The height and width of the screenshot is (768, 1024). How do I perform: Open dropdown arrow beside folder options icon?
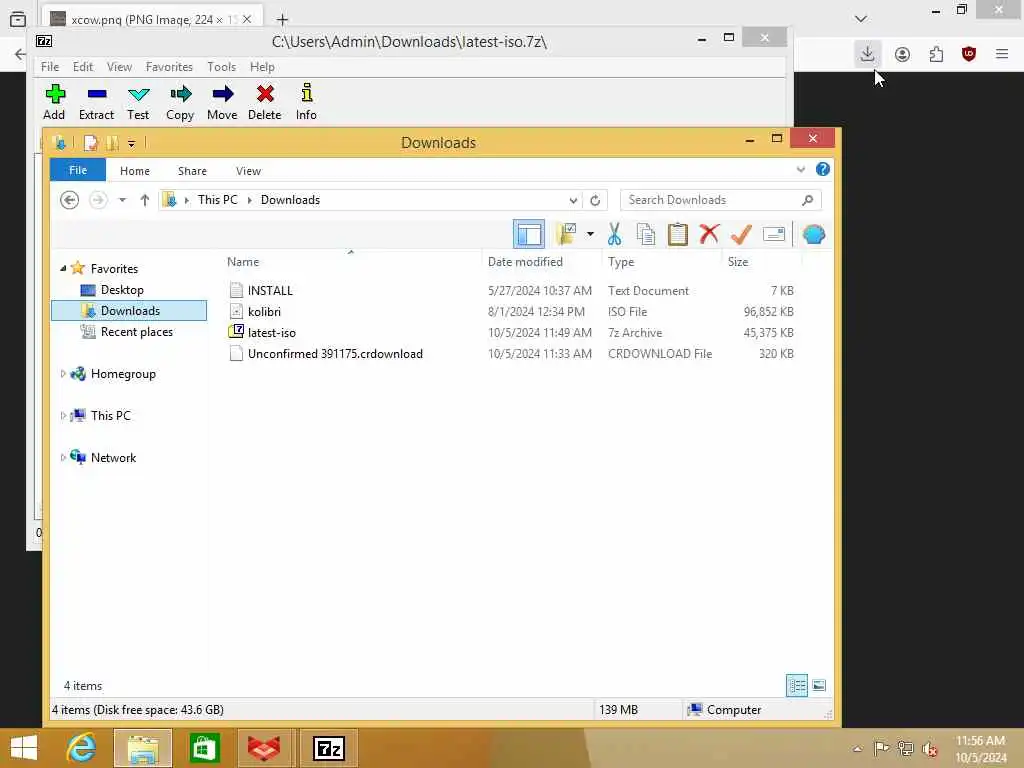click(590, 234)
